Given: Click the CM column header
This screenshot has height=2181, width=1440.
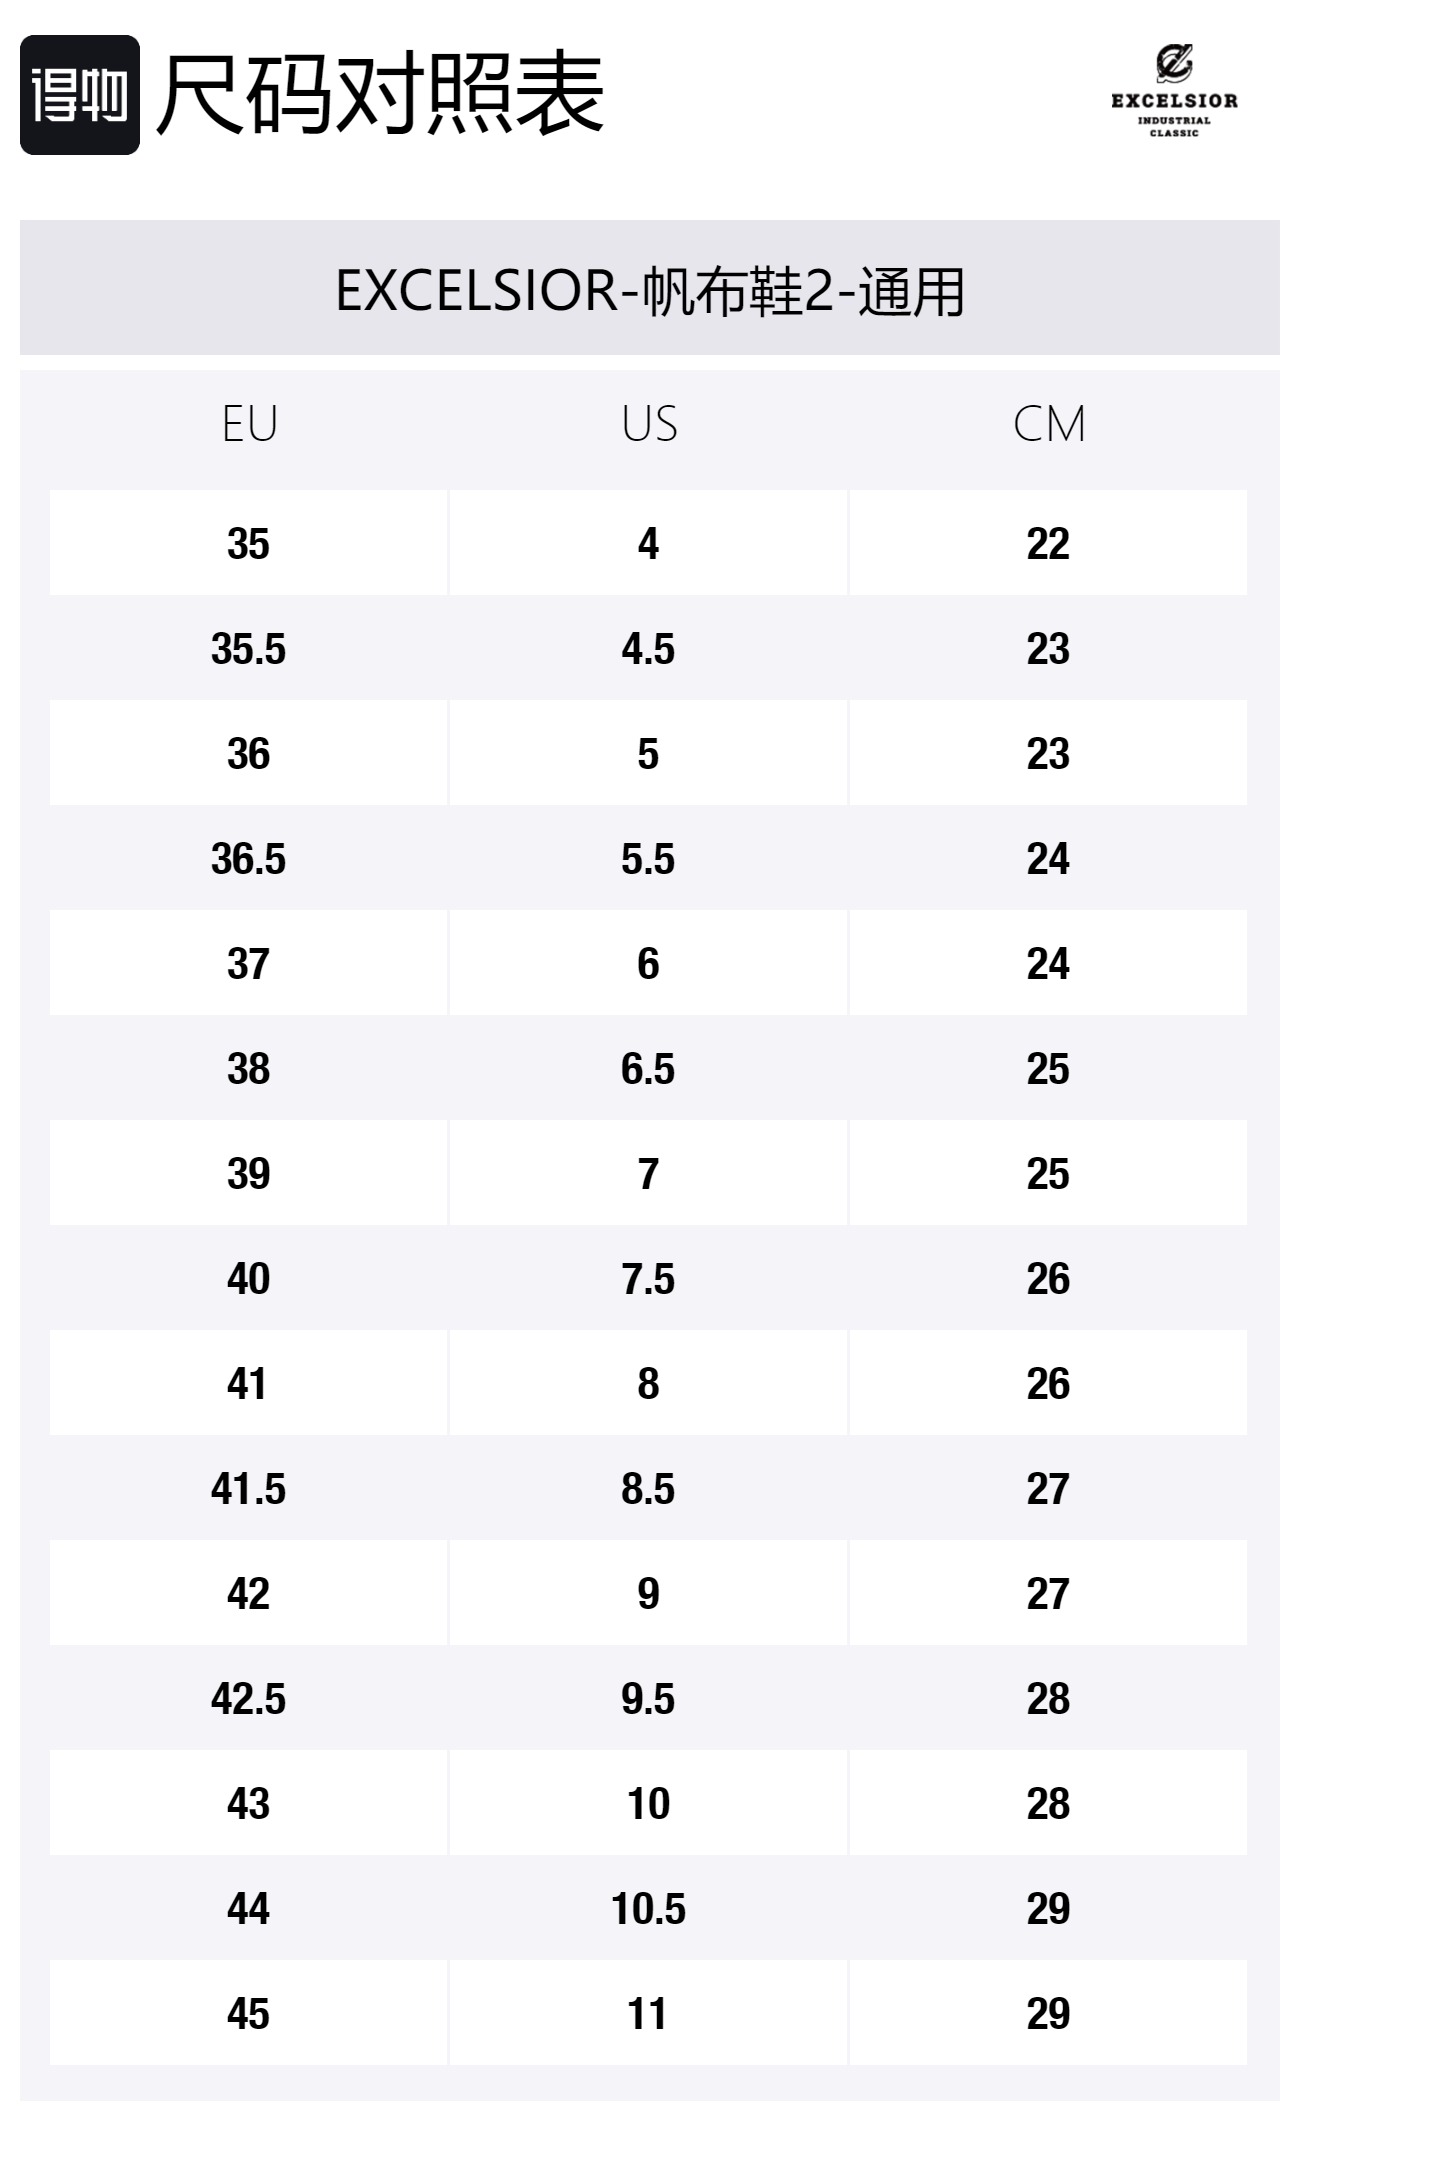Looking at the screenshot, I should pyautogui.click(x=1048, y=424).
